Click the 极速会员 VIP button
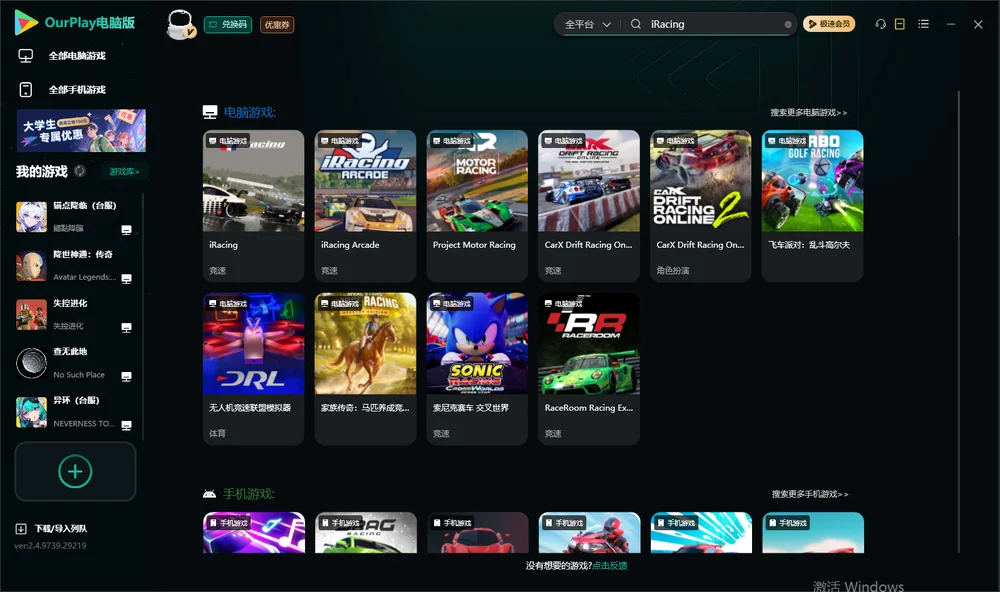The image size is (1000, 592). pyautogui.click(x=829, y=24)
